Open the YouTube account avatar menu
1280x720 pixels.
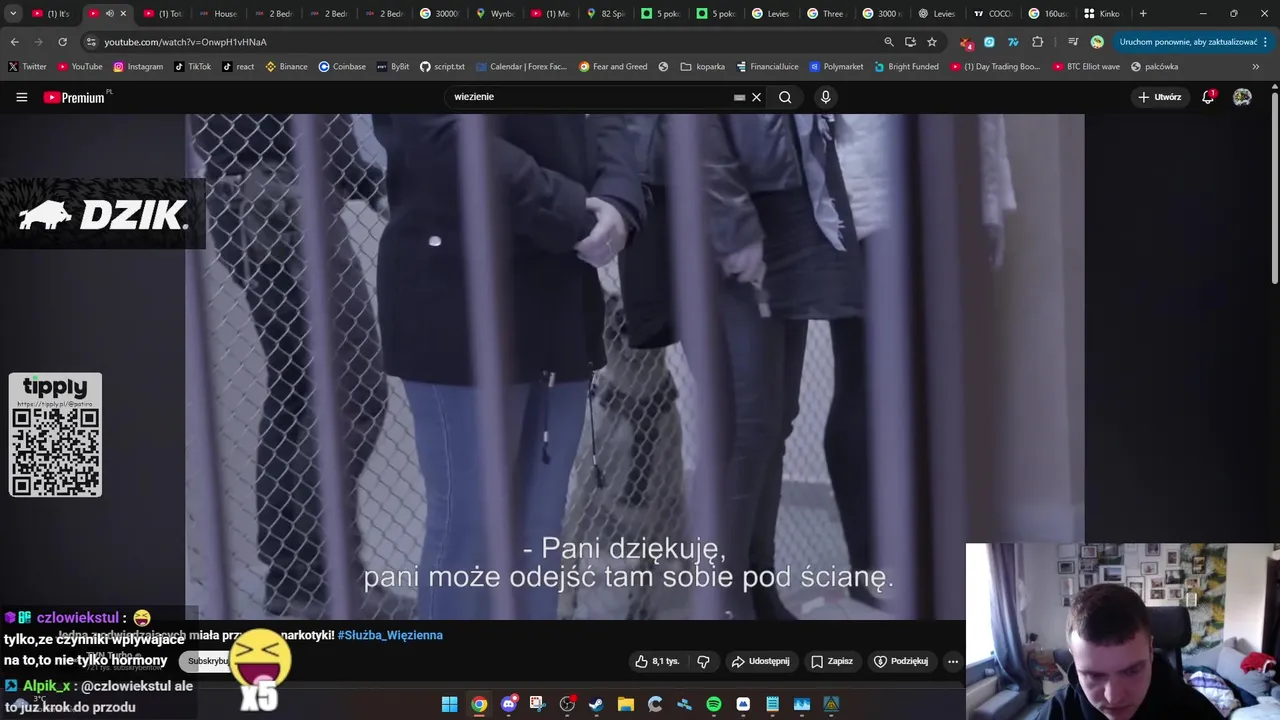pyautogui.click(x=1242, y=97)
